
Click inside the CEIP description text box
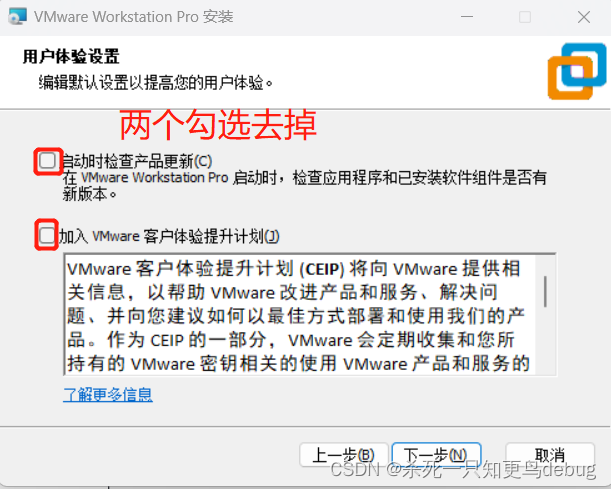(300, 315)
